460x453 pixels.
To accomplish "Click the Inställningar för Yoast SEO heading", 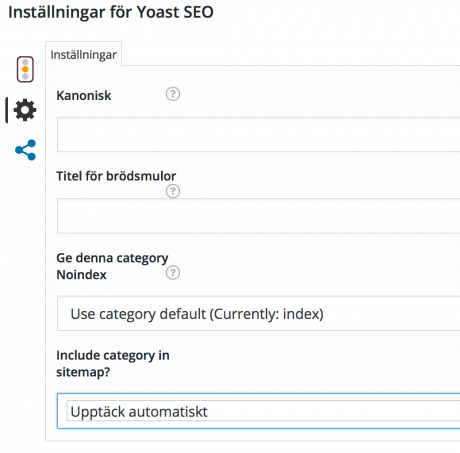I will (111, 12).
